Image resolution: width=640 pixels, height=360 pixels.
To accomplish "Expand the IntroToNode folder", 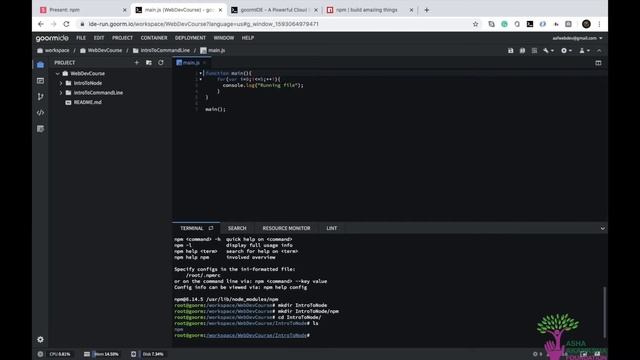I will click(61, 83).
